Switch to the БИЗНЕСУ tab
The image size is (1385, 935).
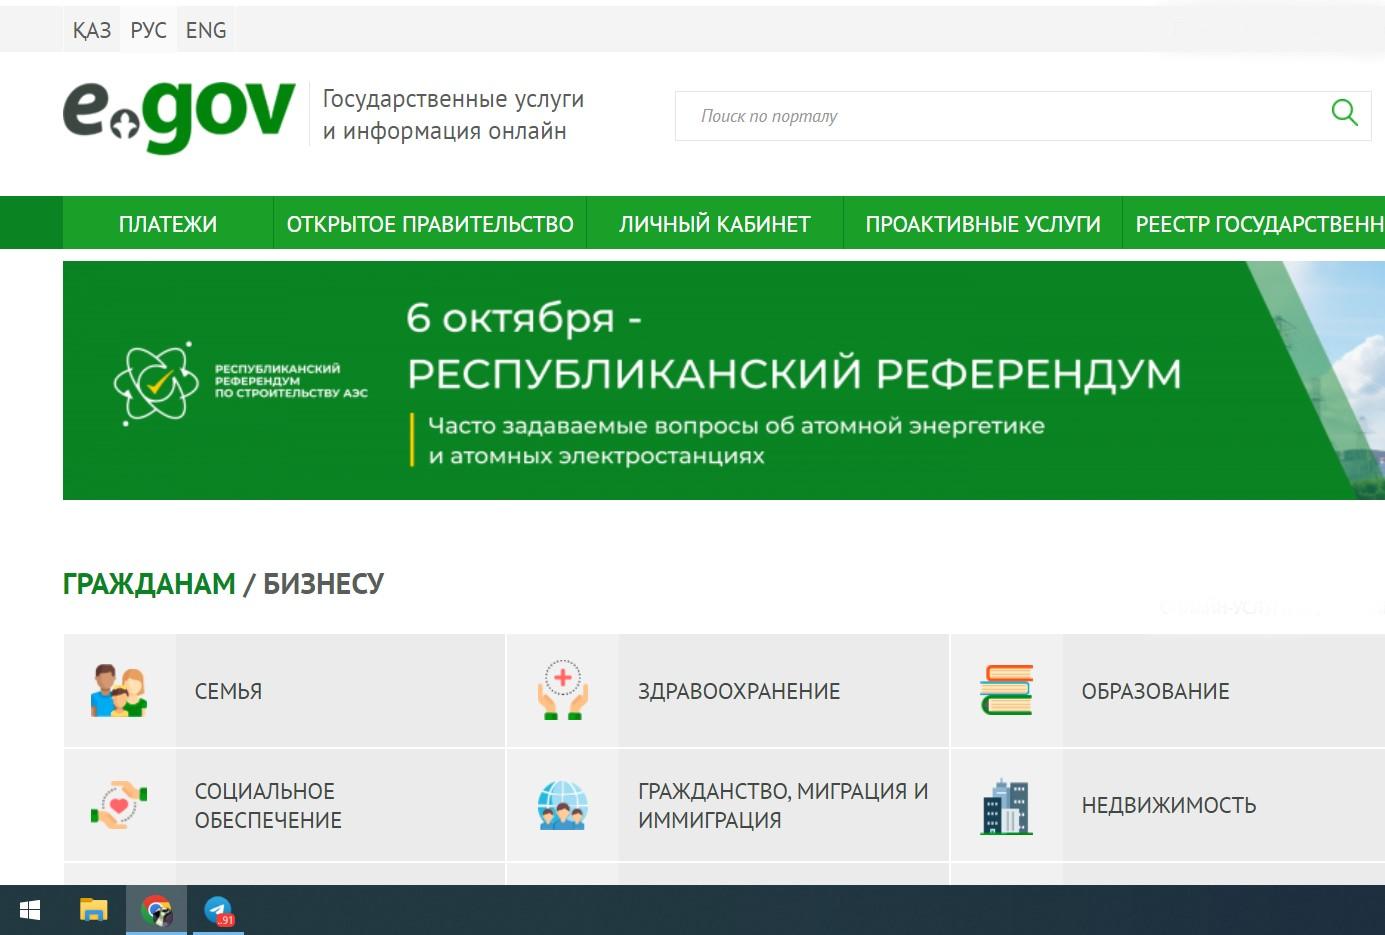tap(323, 583)
